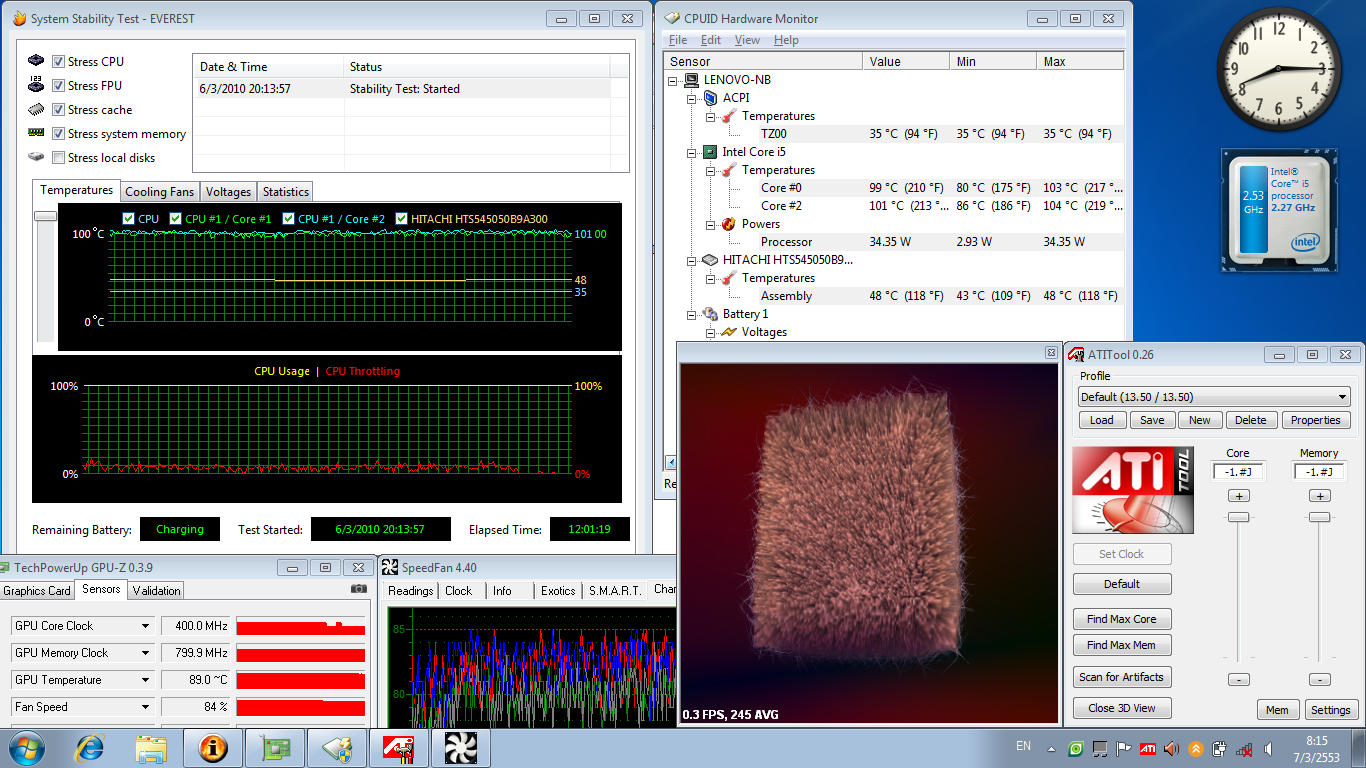Image resolution: width=1366 pixels, height=768 pixels.
Task: Uncheck HITACHI HTS545050B9A300 graph checkbox
Action: (x=401, y=219)
